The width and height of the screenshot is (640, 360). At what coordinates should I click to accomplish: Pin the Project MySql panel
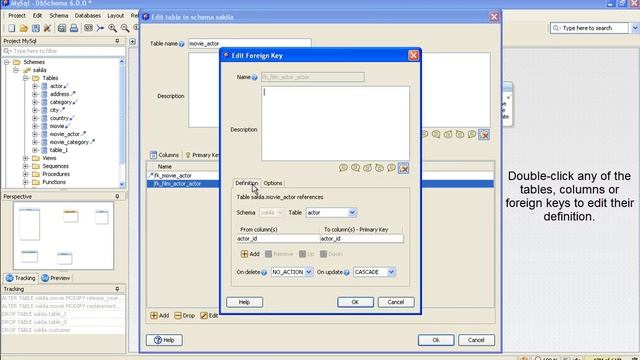point(118,41)
